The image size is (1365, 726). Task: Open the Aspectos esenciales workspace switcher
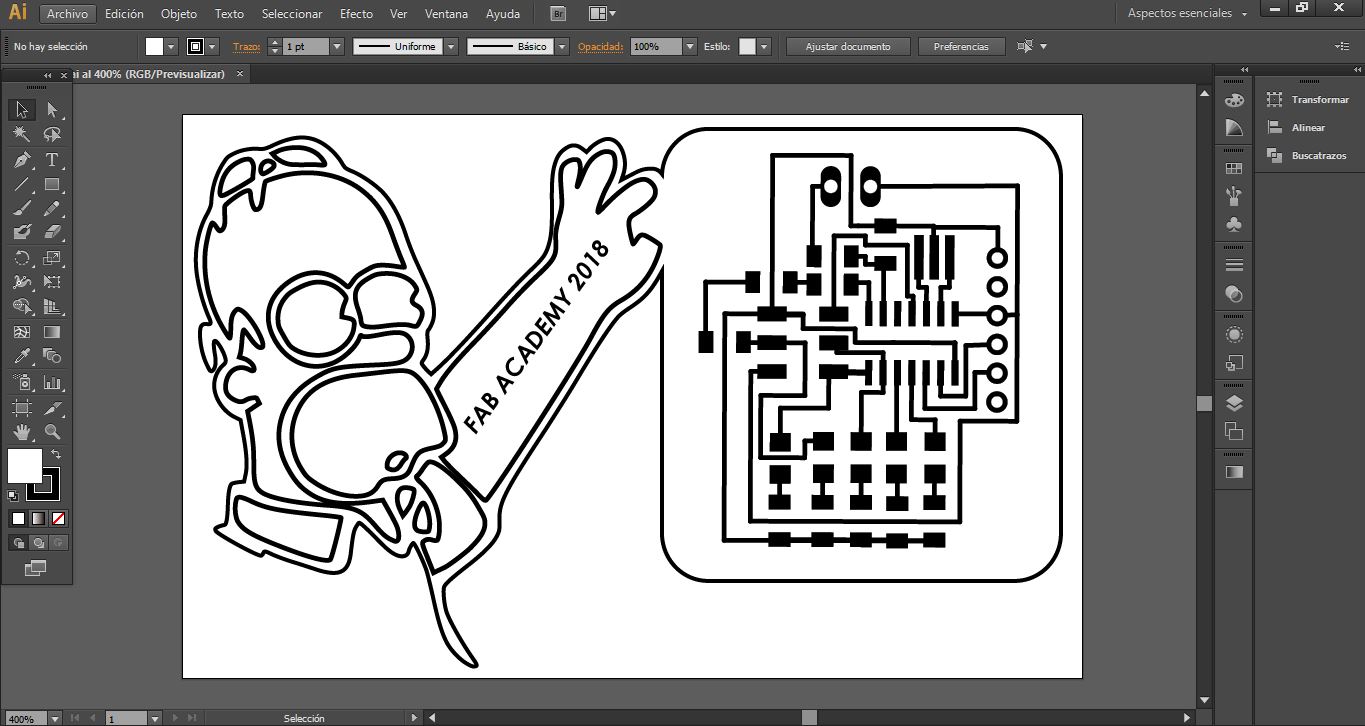click(x=1187, y=14)
